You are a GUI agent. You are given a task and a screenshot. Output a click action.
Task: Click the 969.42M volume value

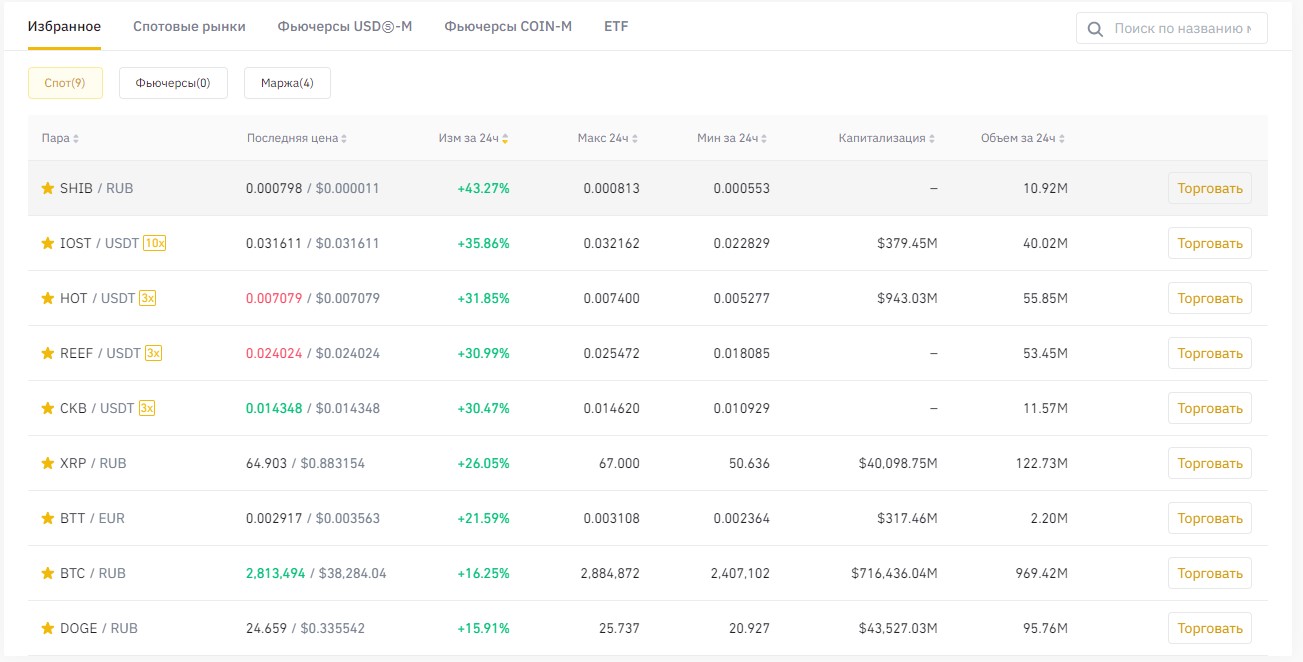1040,573
